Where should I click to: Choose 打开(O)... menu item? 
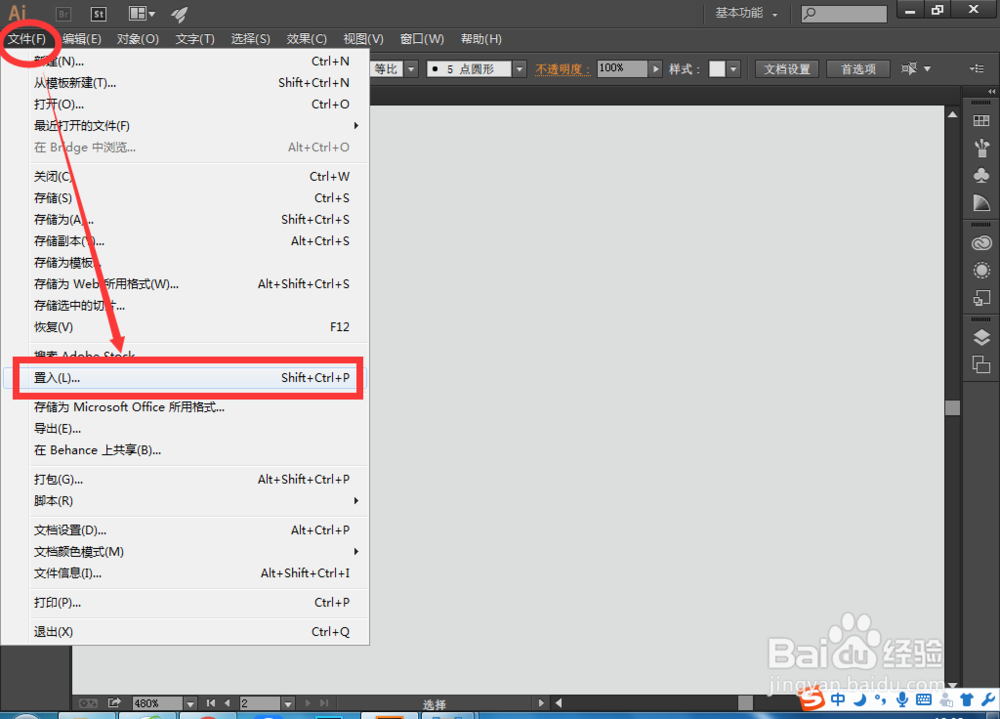[186, 104]
